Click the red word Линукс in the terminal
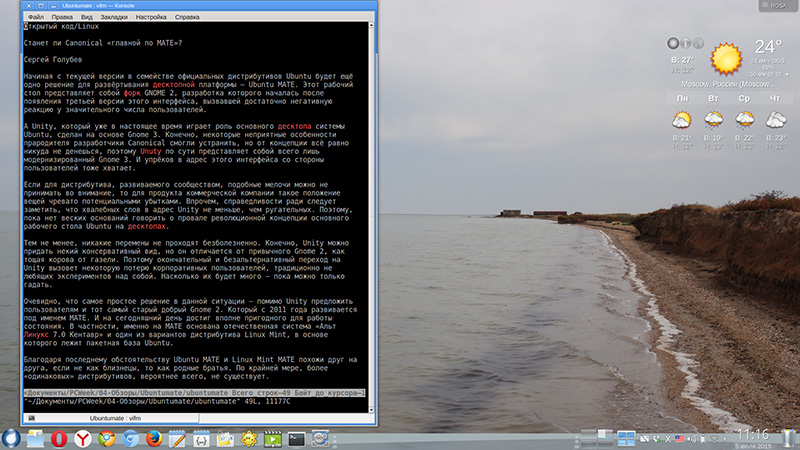This screenshot has width=800, height=450. pyautogui.click(x=36, y=335)
